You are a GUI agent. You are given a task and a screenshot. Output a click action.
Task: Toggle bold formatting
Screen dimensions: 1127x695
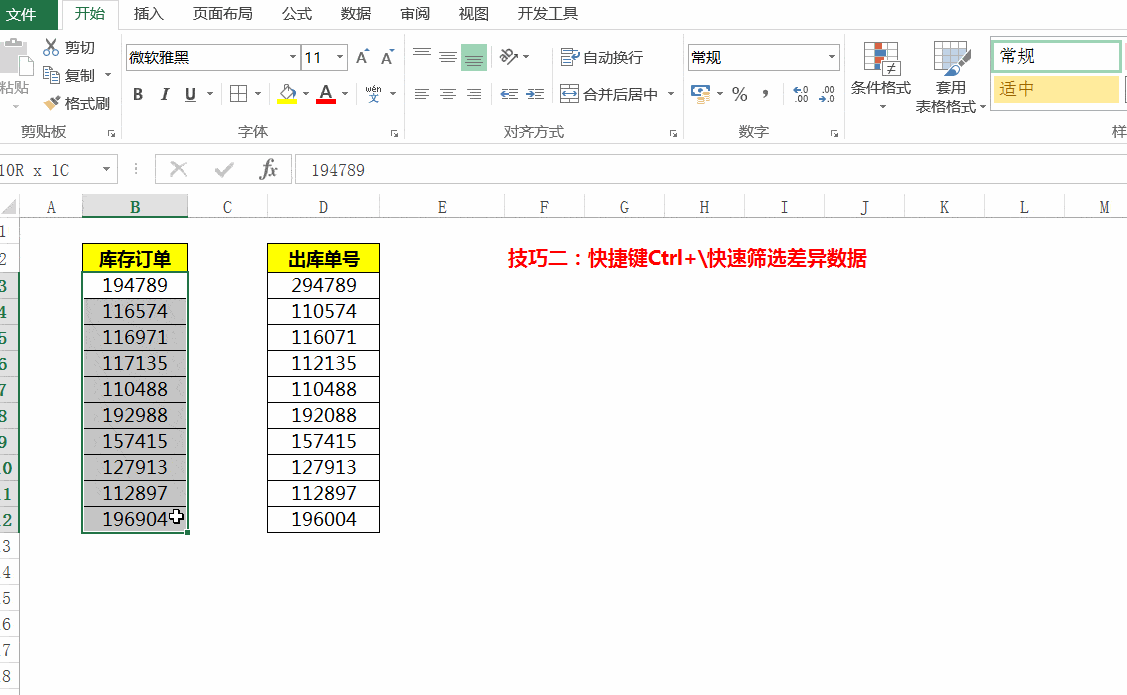[138, 93]
